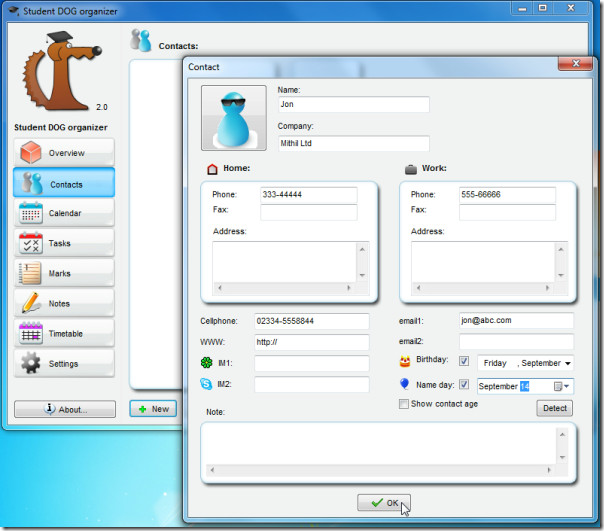This screenshot has width=604, height=531.
Task: Click the Tasks checklist icon
Action: click(x=31, y=243)
